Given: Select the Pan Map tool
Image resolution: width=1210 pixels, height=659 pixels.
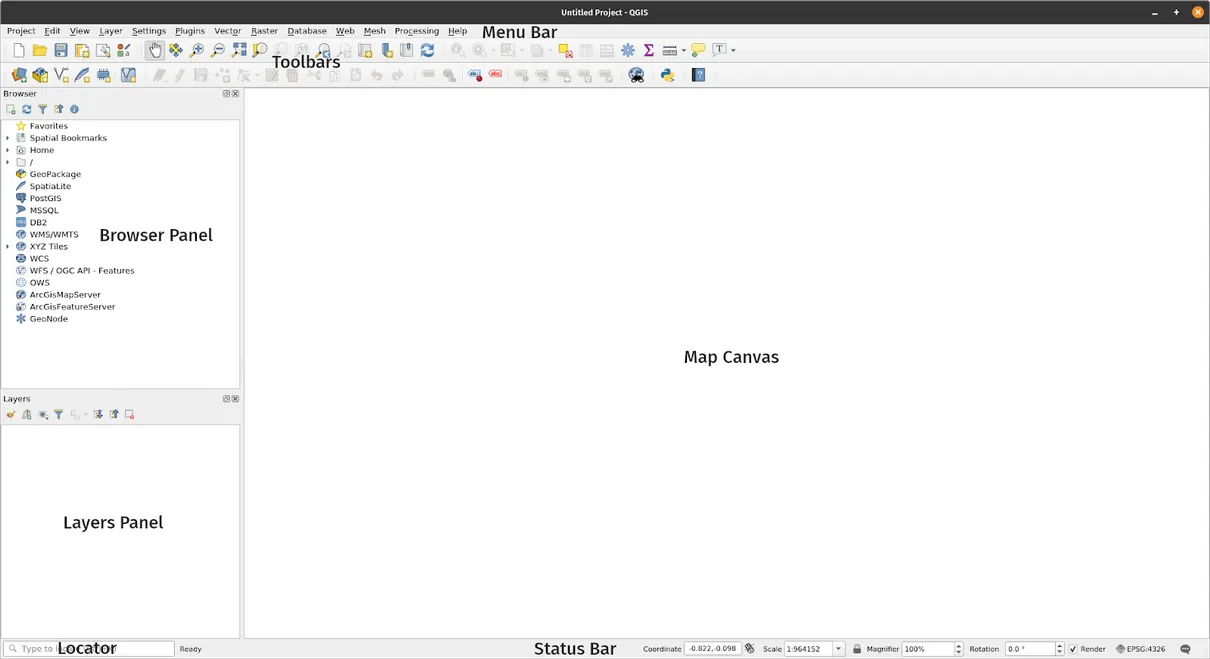Looking at the screenshot, I should click(x=155, y=50).
